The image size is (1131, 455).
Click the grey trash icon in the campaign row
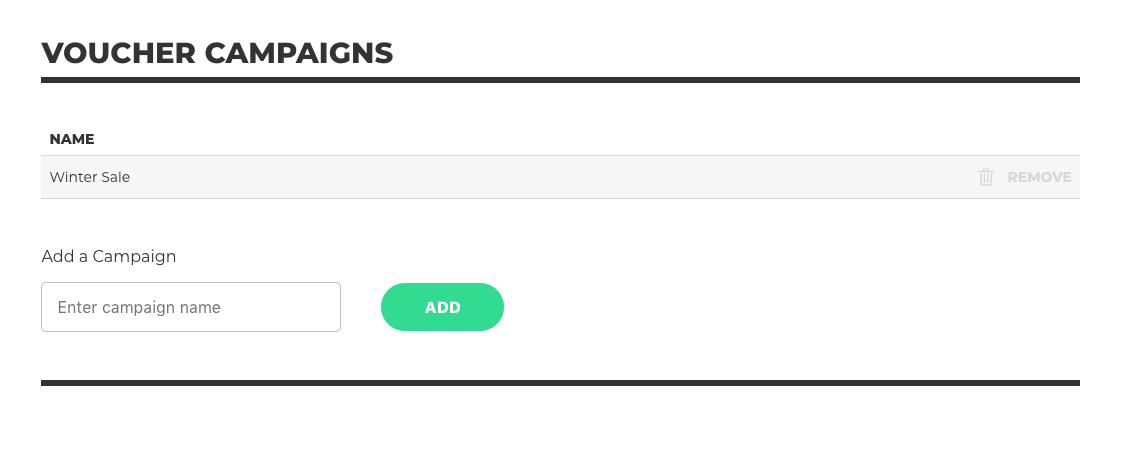pyautogui.click(x=985, y=177)
